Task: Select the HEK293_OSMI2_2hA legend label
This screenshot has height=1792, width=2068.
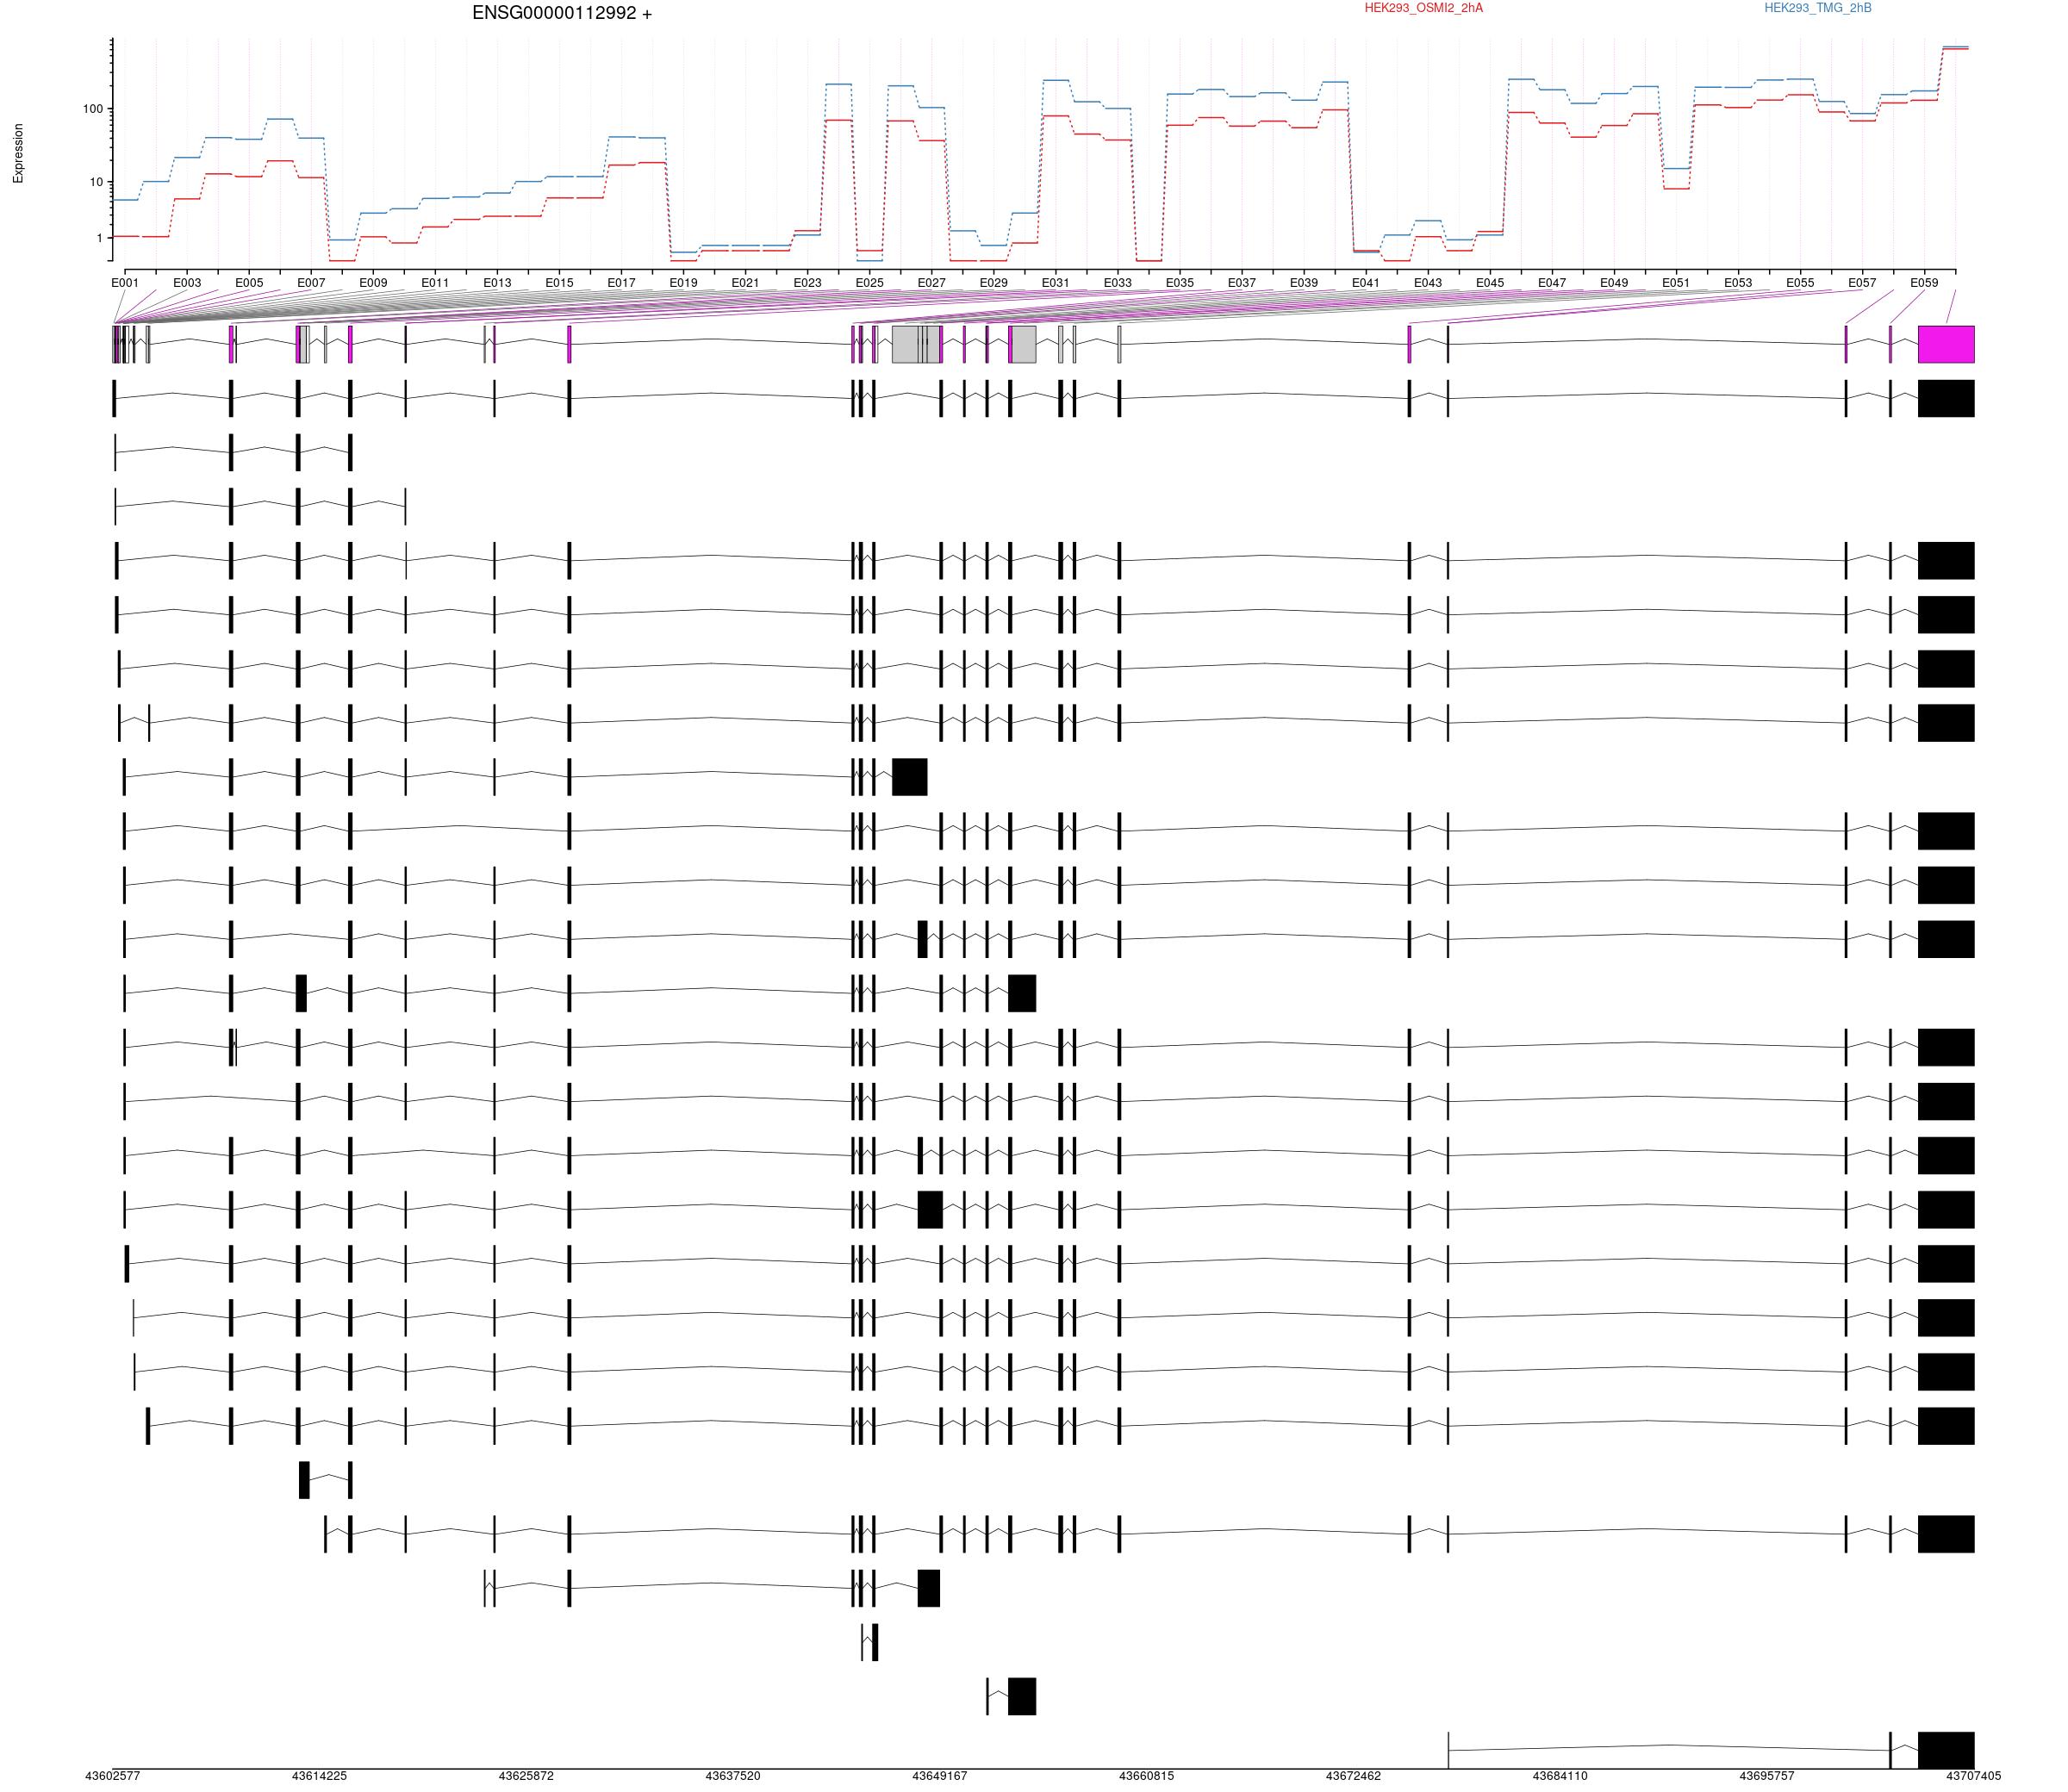Action: tap(1423, 8)
